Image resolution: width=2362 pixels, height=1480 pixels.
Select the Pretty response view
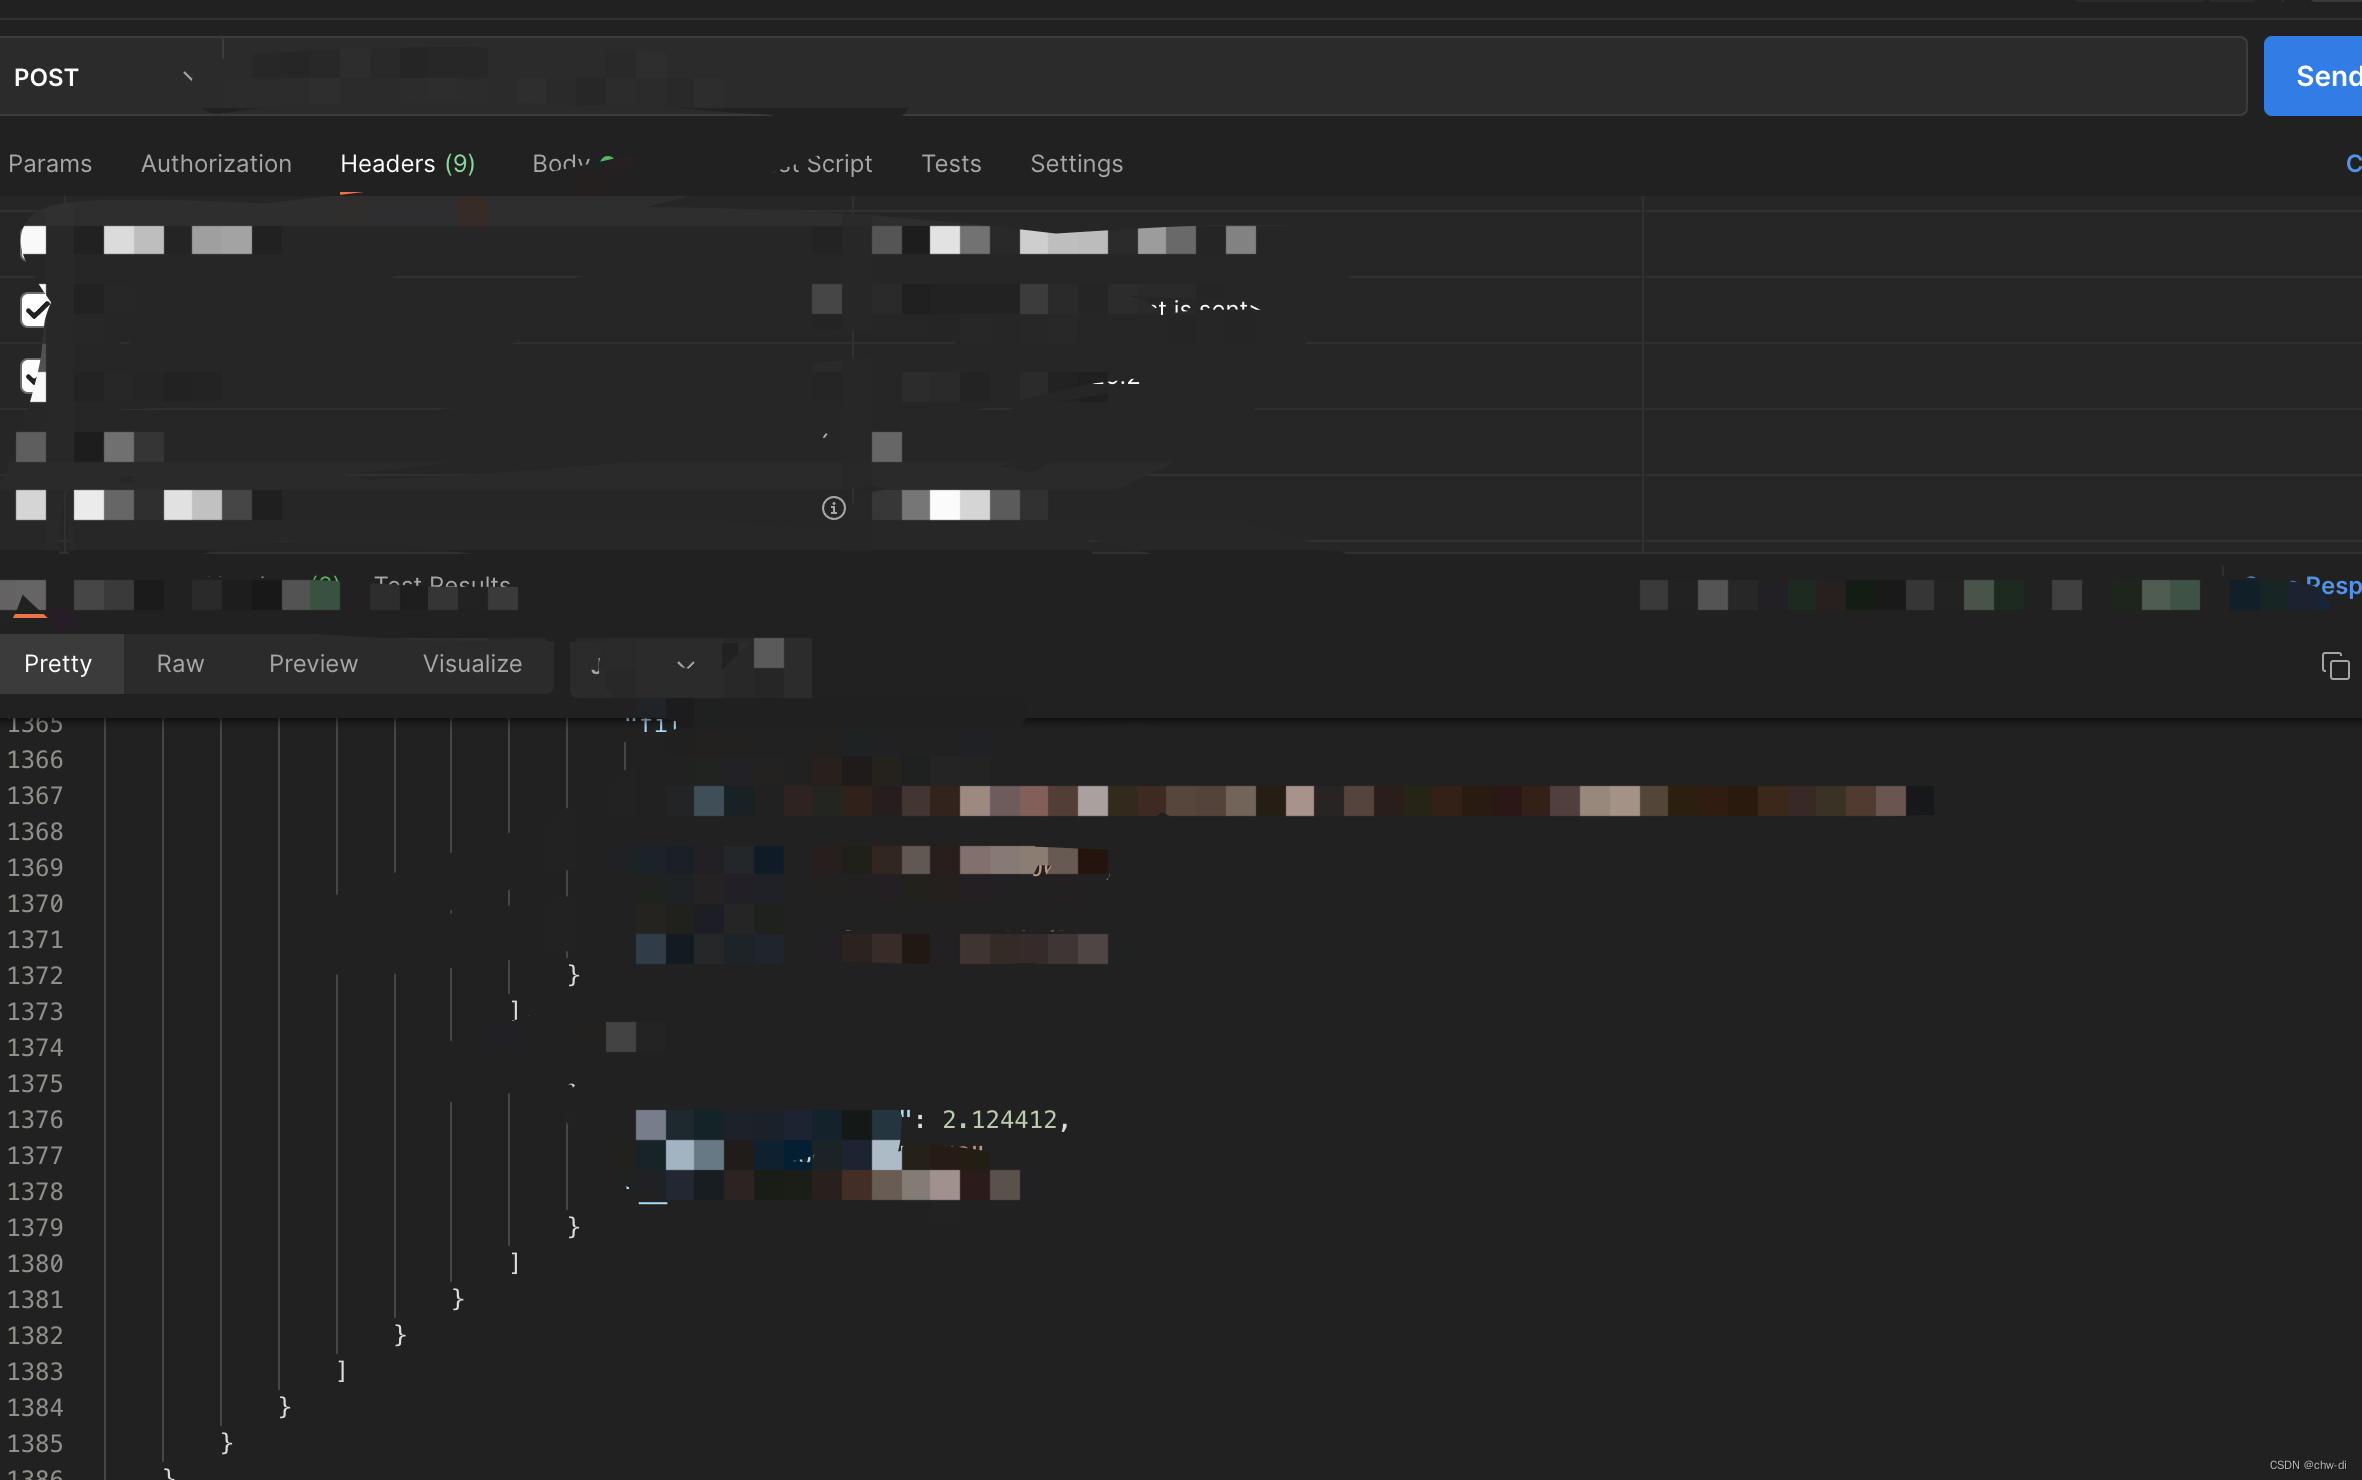tap(58, 664)
